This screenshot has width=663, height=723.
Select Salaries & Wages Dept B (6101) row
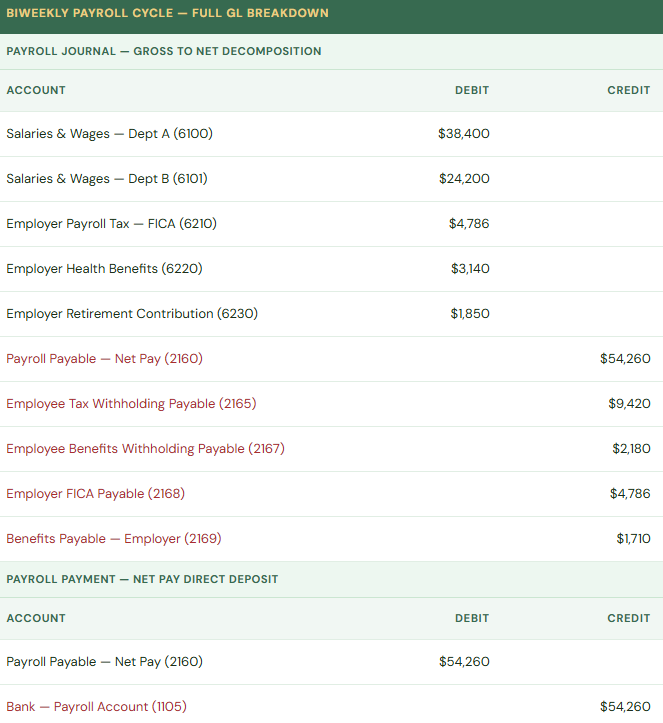tap(107, 179)
